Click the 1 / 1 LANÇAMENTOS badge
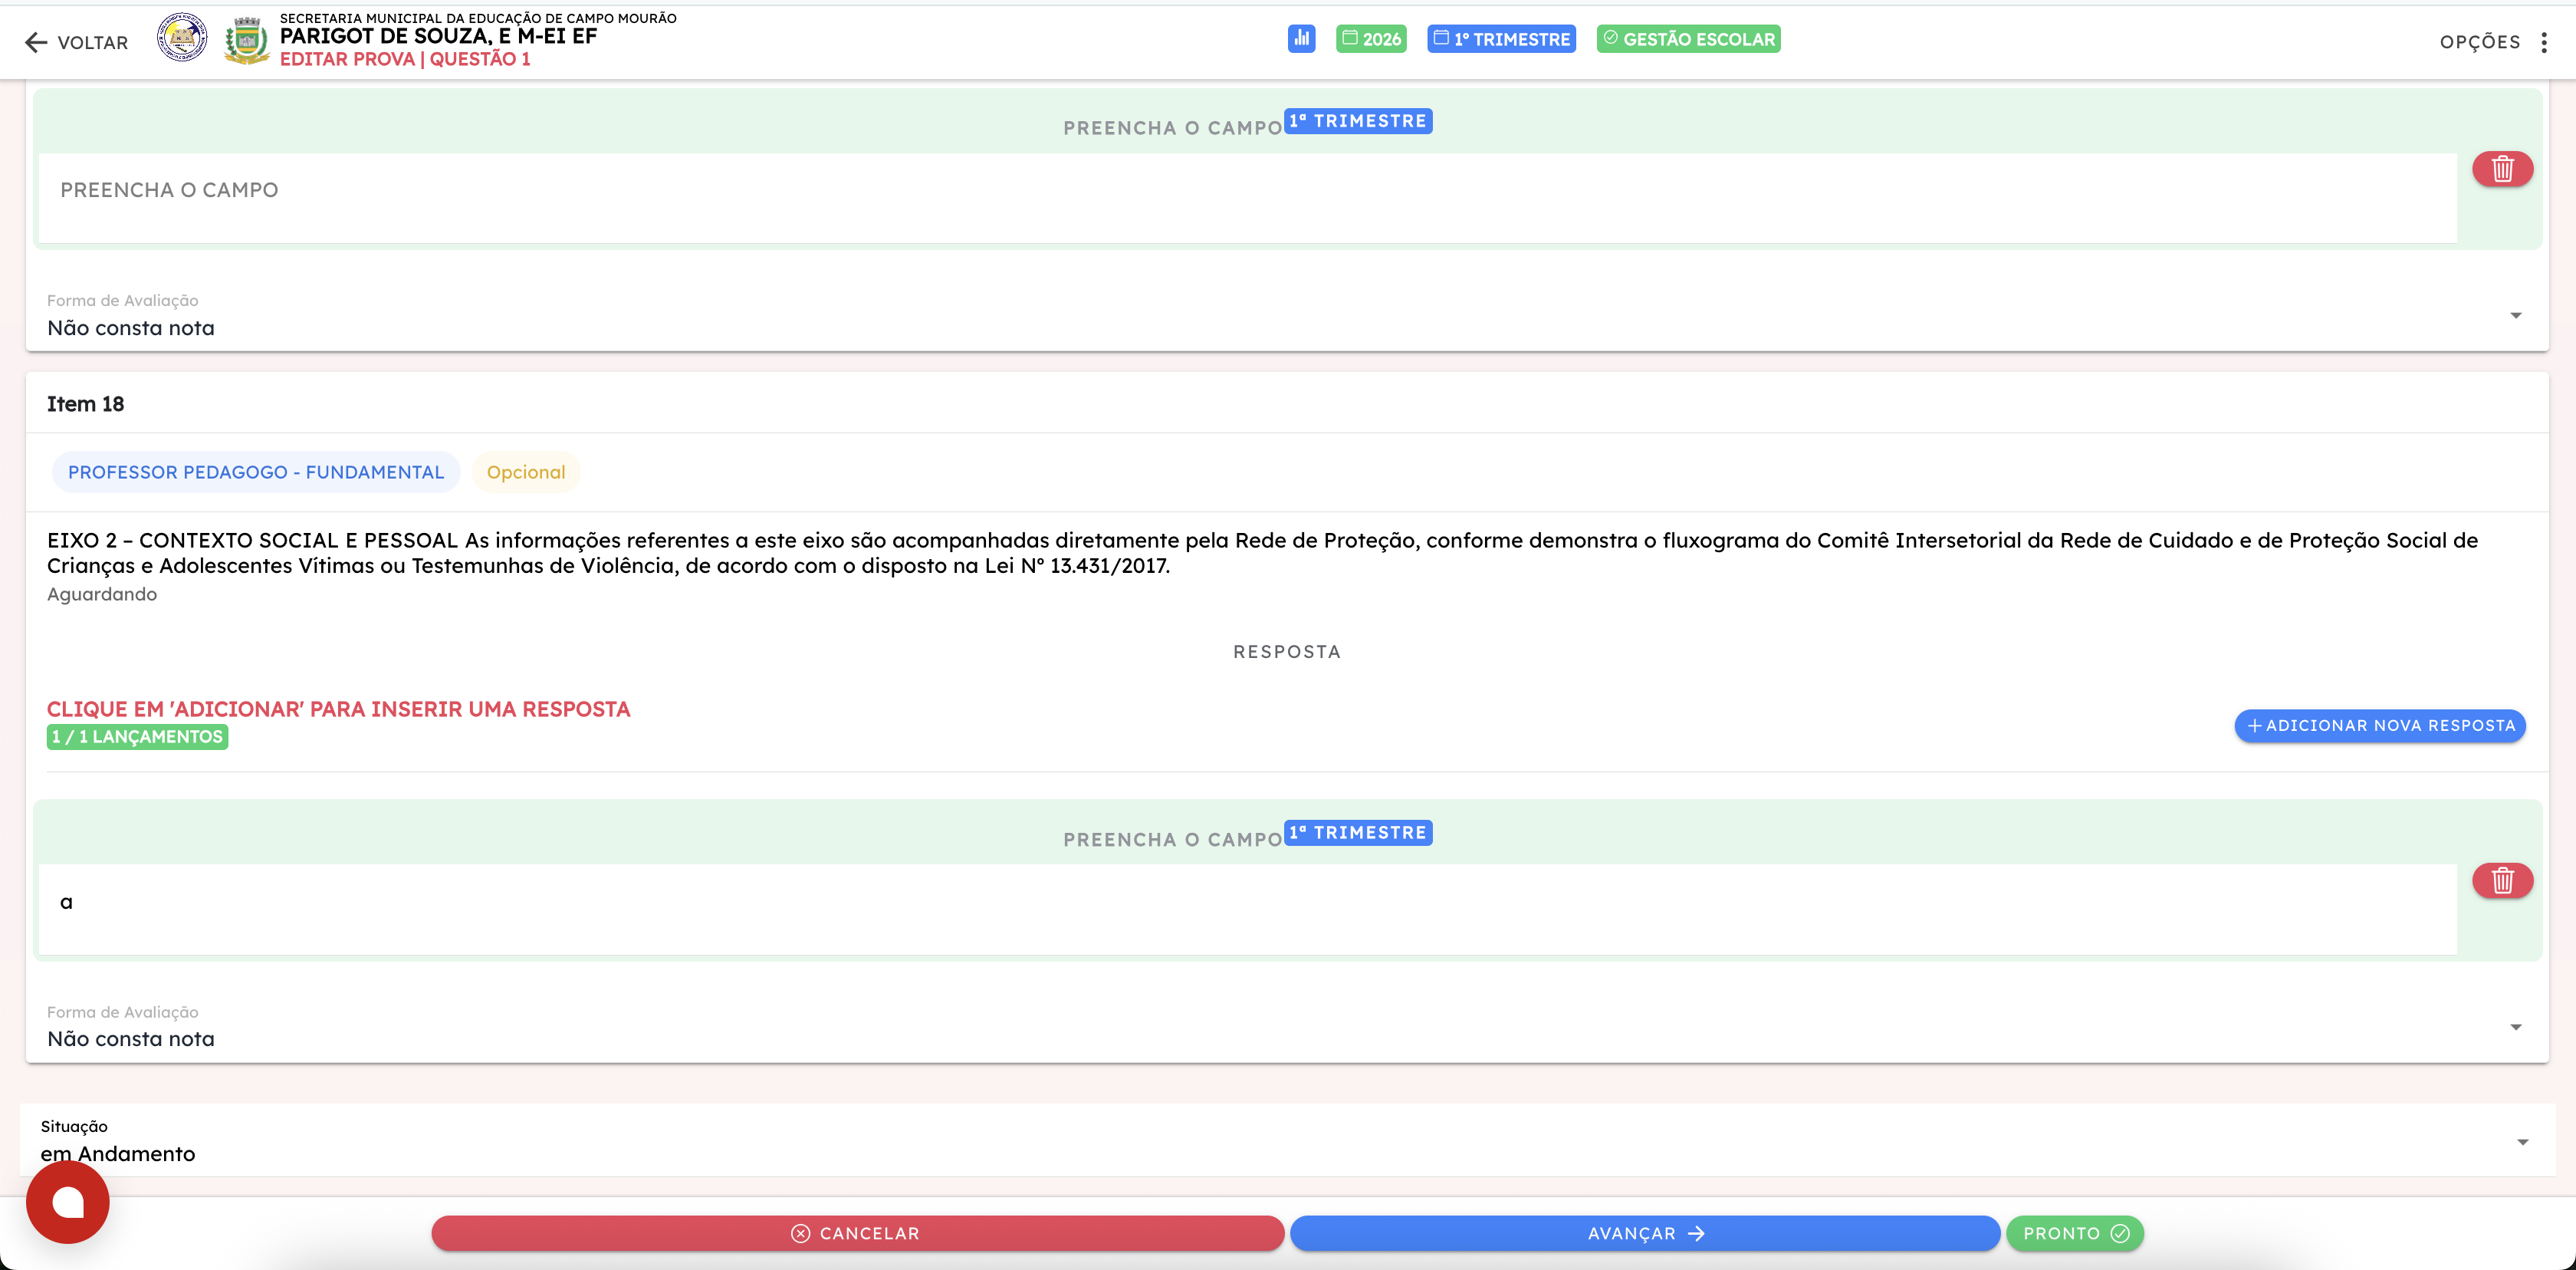This screenshot has height=1270, width=2576. point(137,737)
